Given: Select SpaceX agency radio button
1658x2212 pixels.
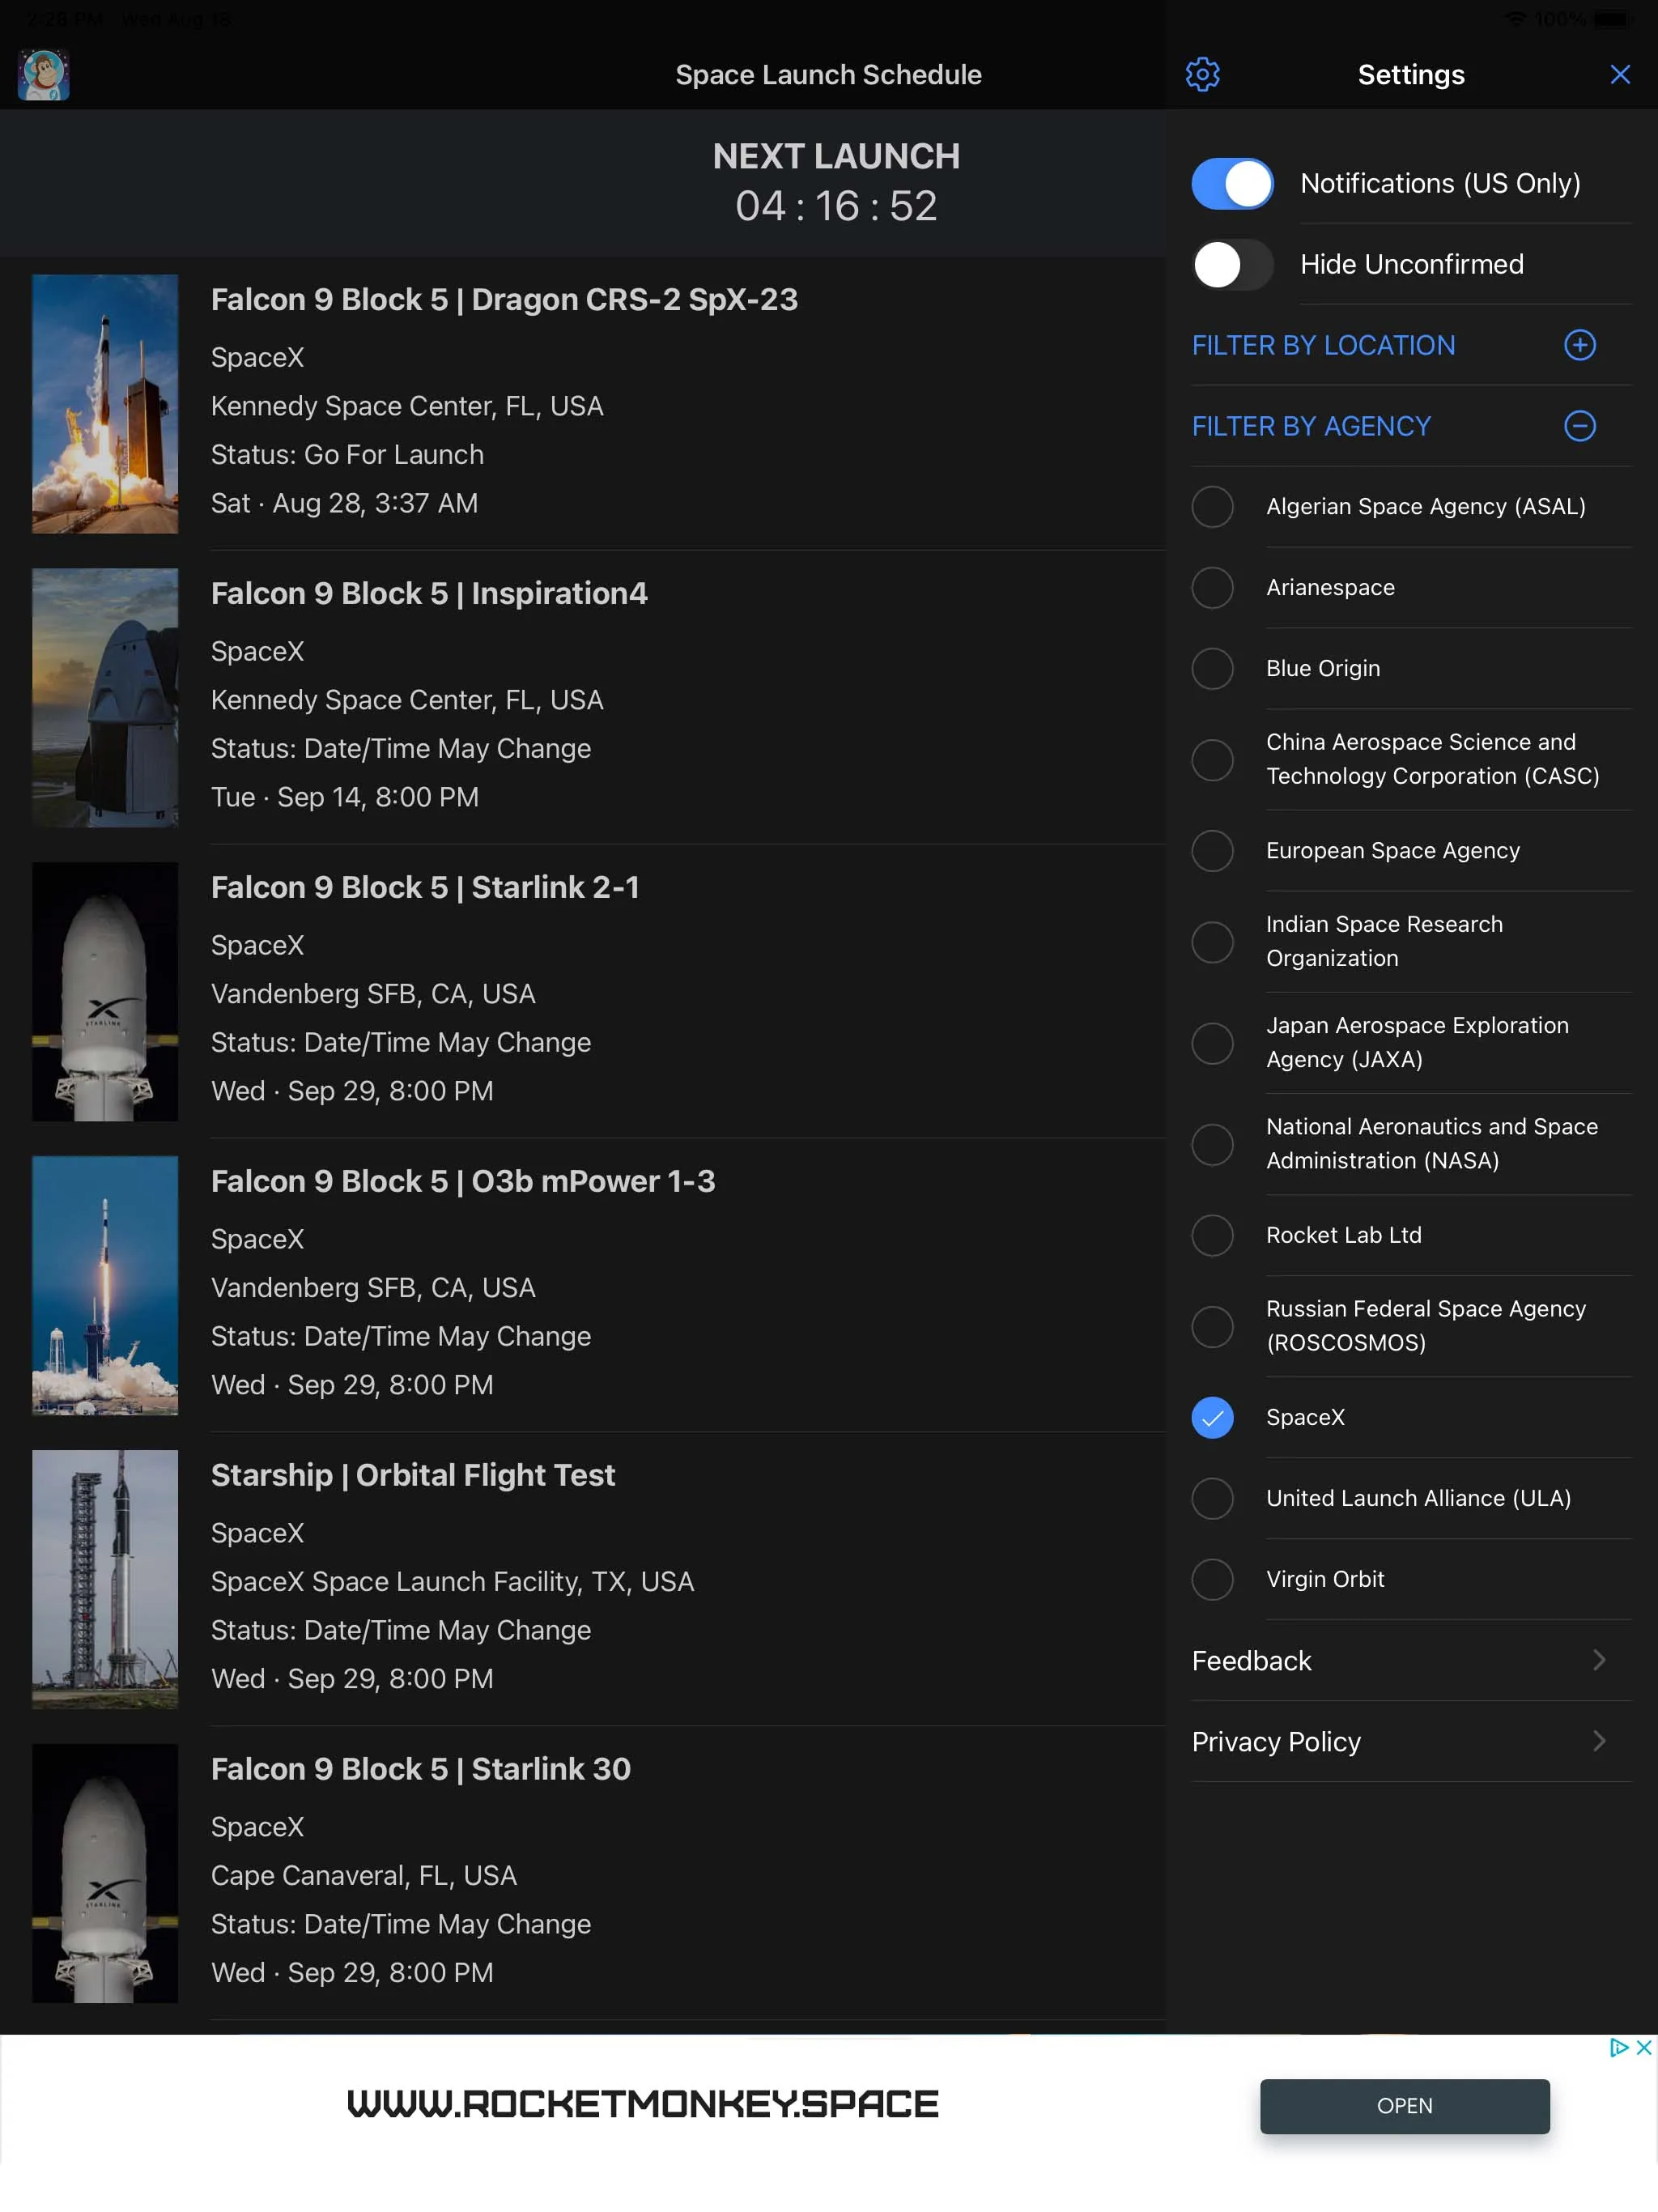Looking at the screenshot, I should pyautogui.click(x=1212, y=1416).
